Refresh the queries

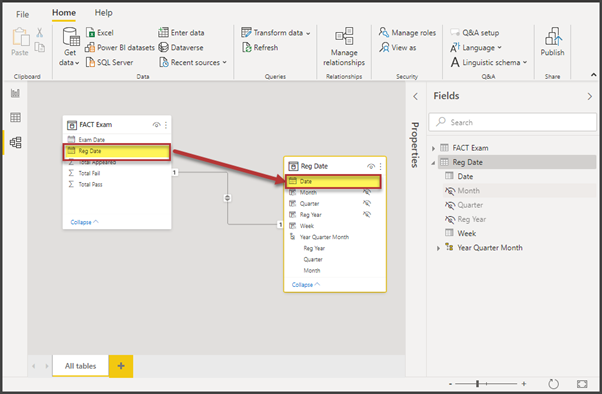click(260, 48)
